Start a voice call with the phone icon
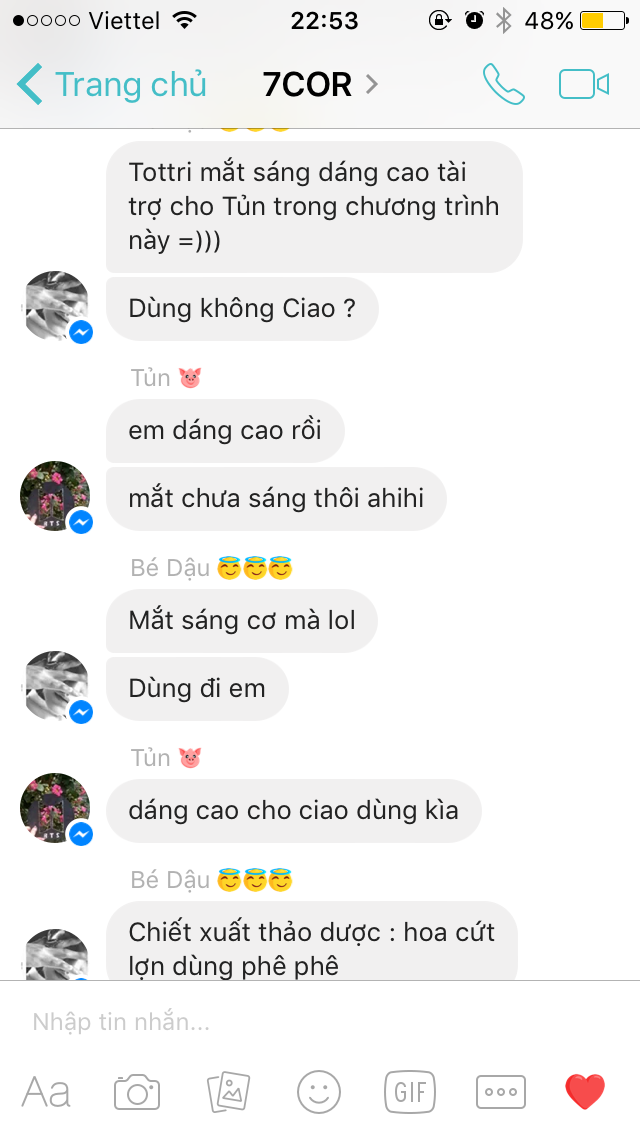This screenshot has height=1136, width=640. (504, 84)
